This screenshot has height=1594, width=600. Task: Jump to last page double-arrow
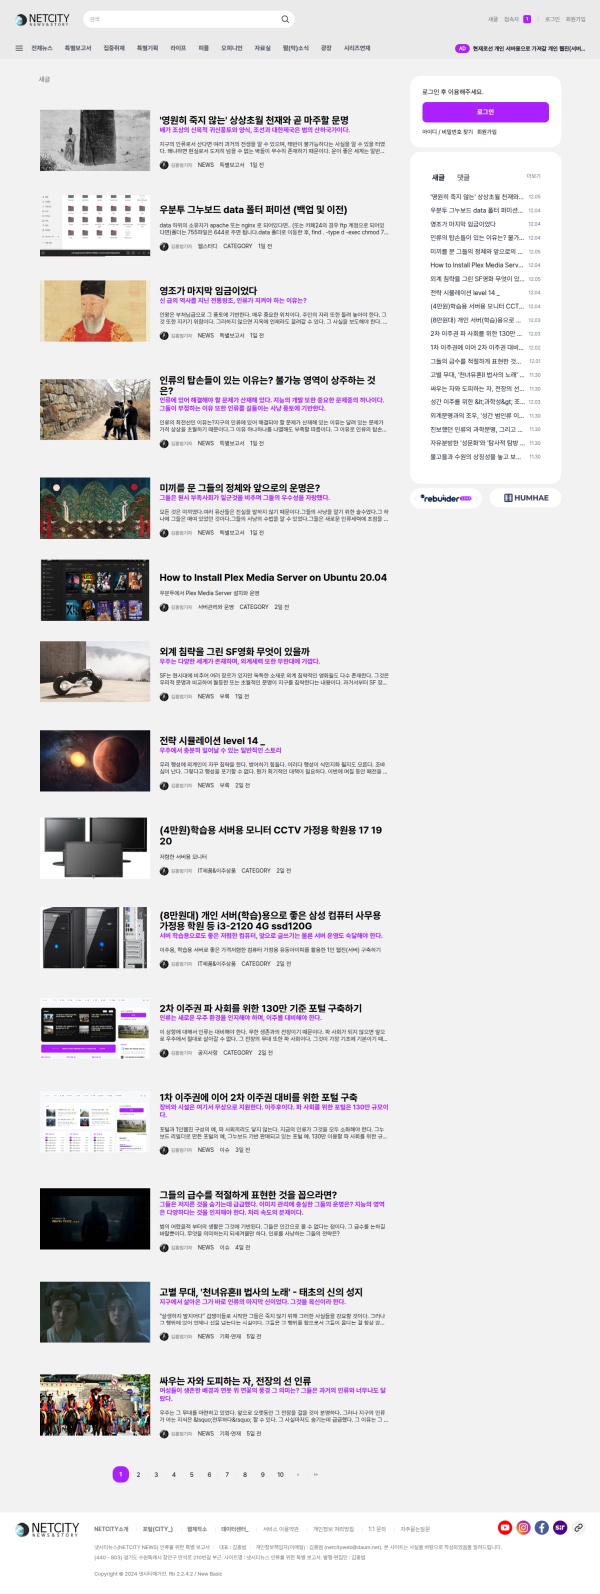coord(315,1474)
